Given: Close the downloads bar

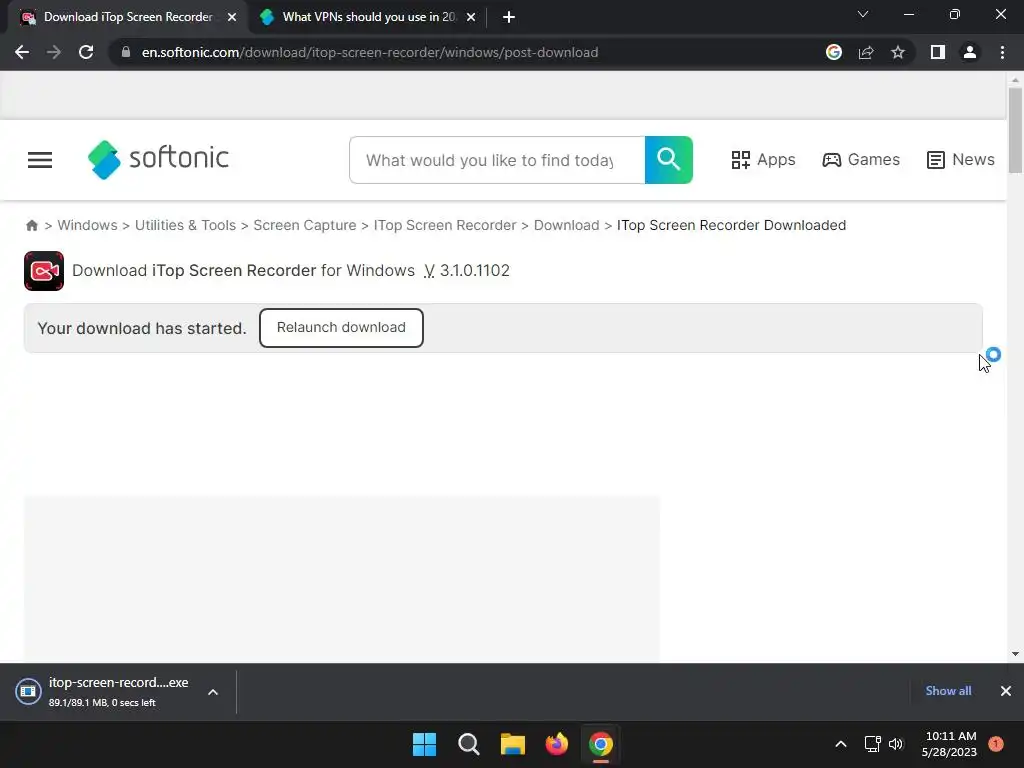Looking at the screenshot, I should click(x=1006, y=691).
